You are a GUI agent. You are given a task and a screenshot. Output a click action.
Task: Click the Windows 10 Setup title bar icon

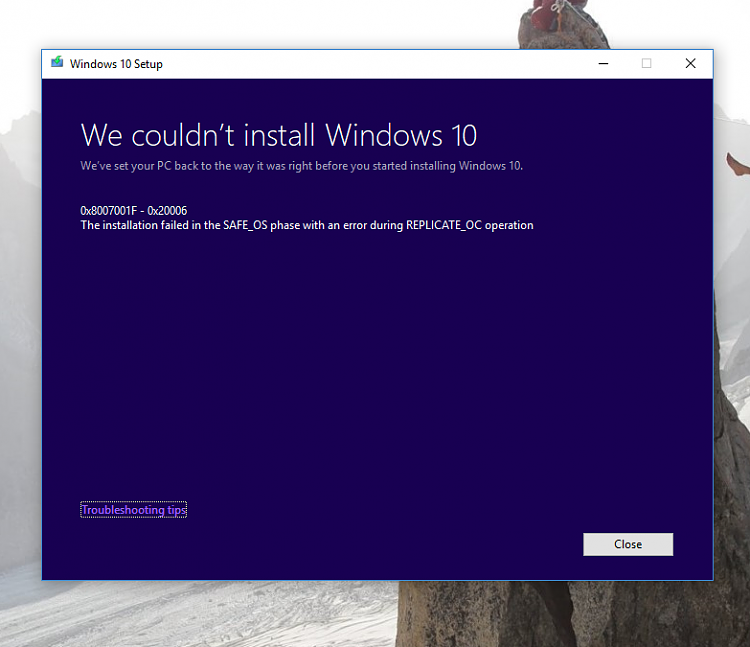pos(57,62)
